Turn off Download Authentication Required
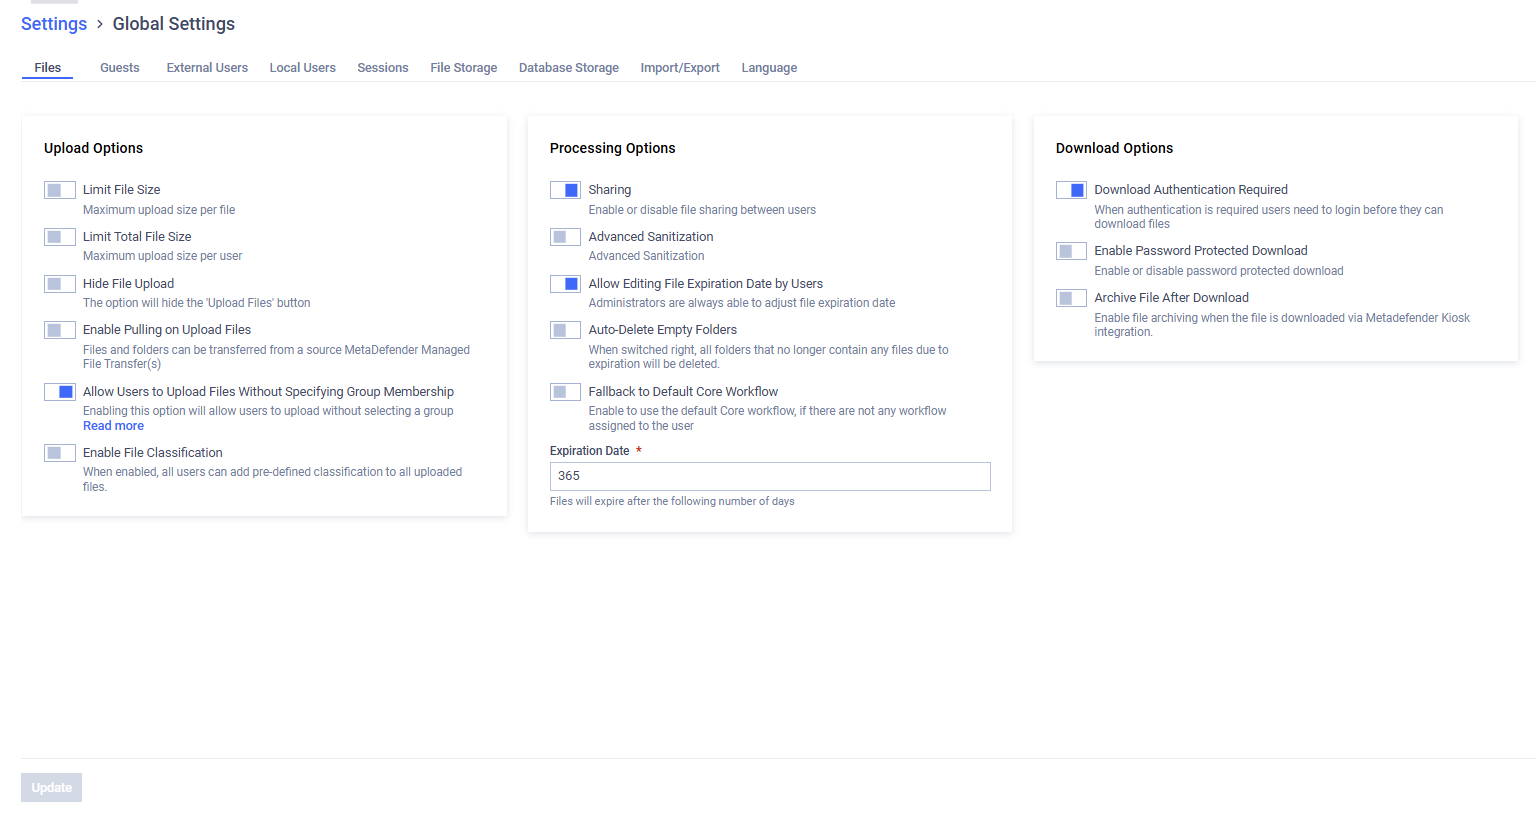The height and width of the screenshot is (821, 1536). pos(1071,190)
